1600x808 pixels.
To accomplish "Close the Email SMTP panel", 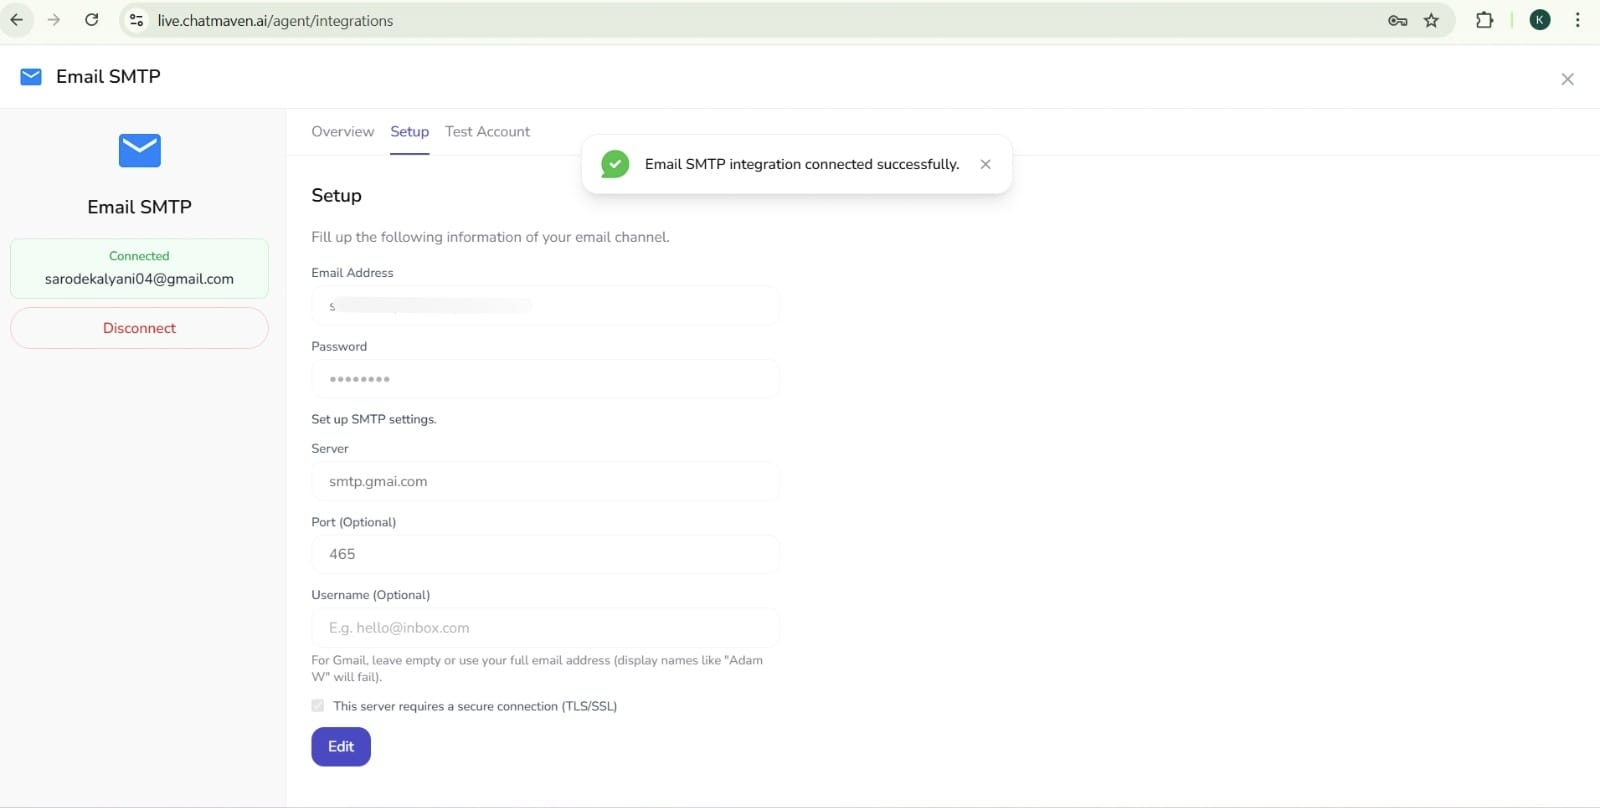I will 1567,79.
